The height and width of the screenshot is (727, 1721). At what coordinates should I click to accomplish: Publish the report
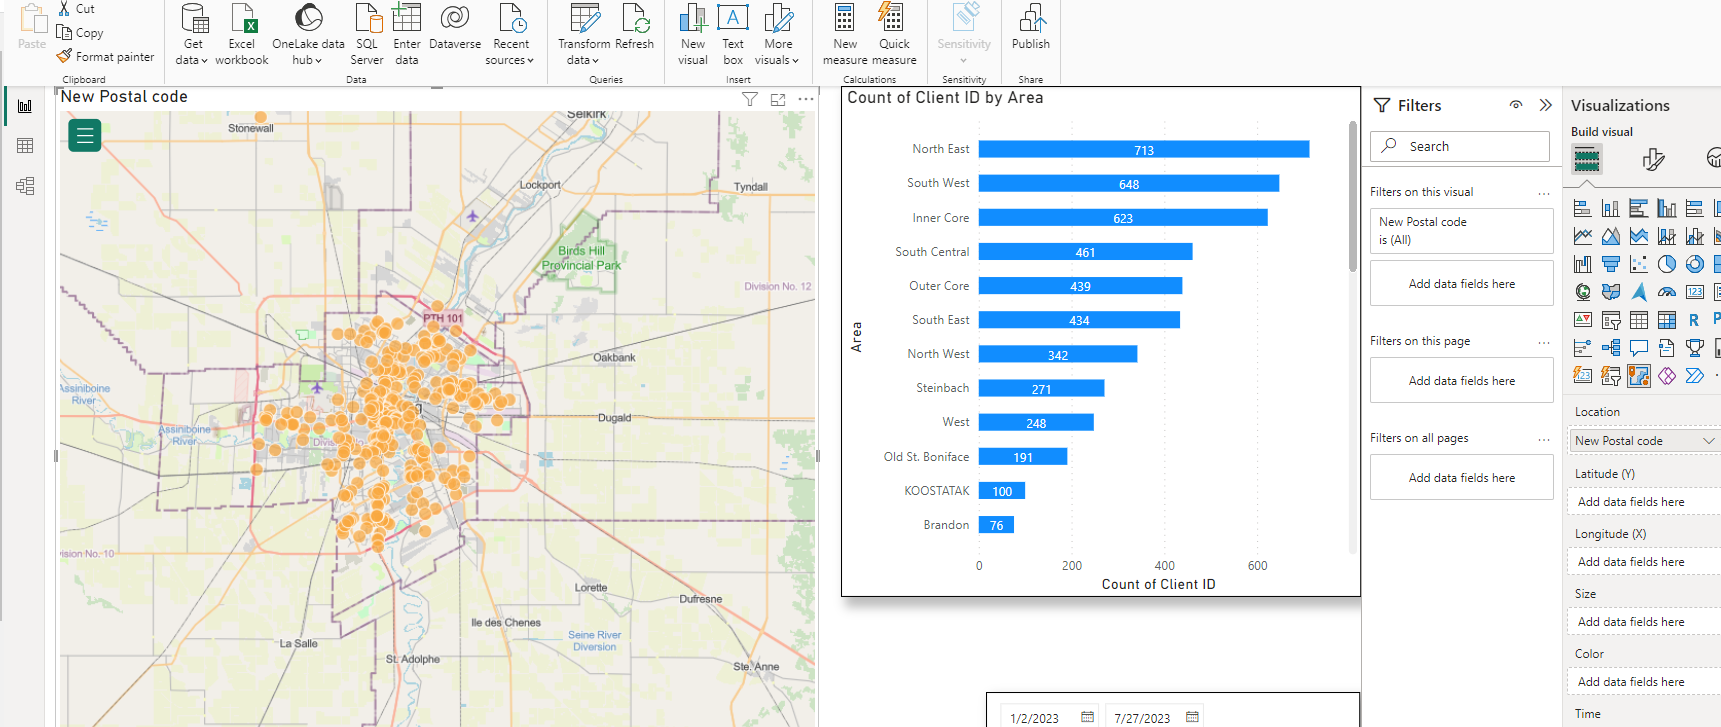pyautogui.click(x=1031, y=28)
